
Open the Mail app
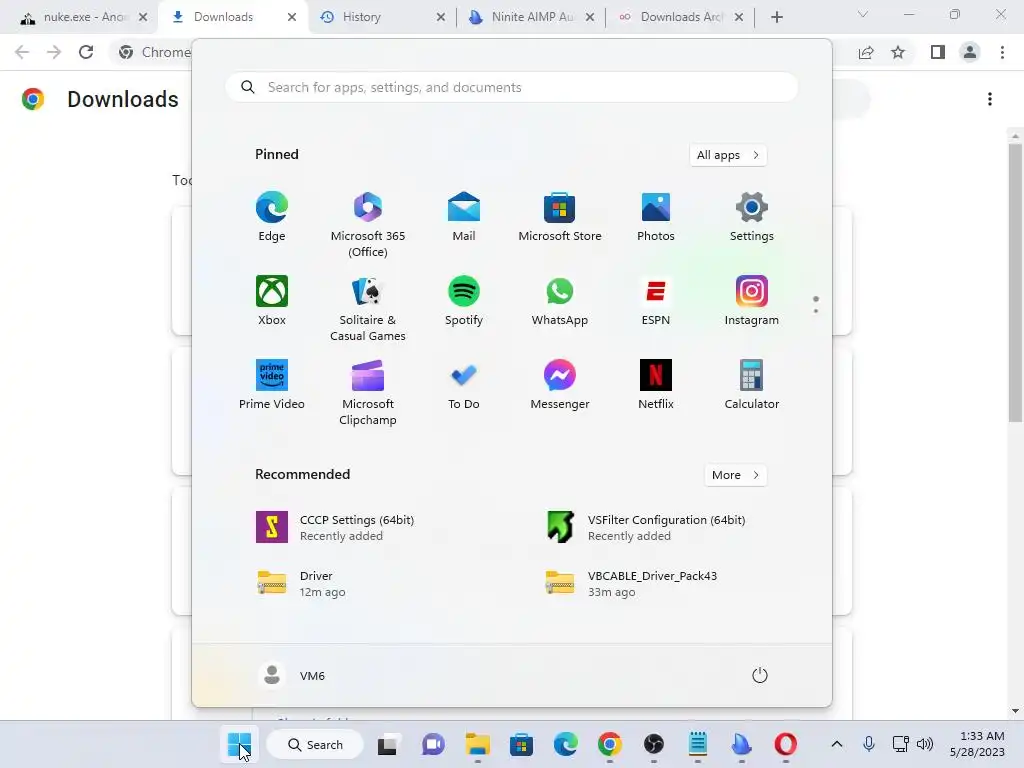click(464, 217)
